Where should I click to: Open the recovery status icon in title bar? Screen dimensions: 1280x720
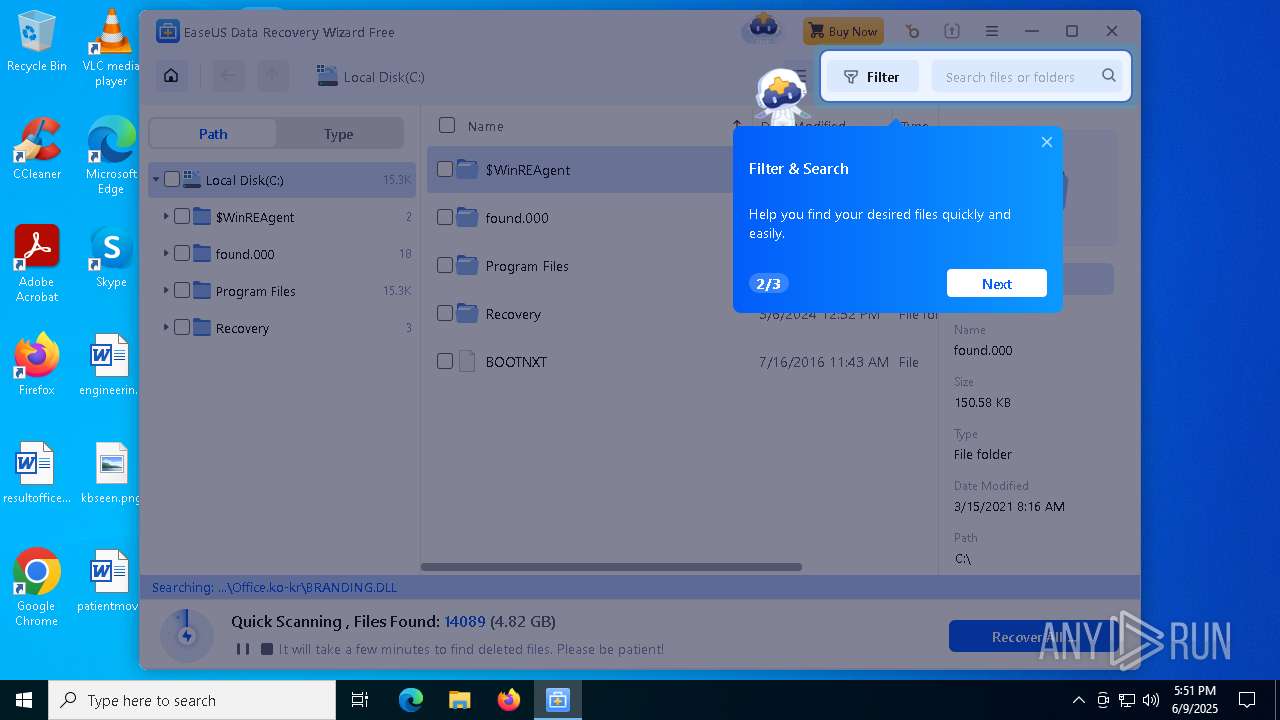tap(911, 31)
